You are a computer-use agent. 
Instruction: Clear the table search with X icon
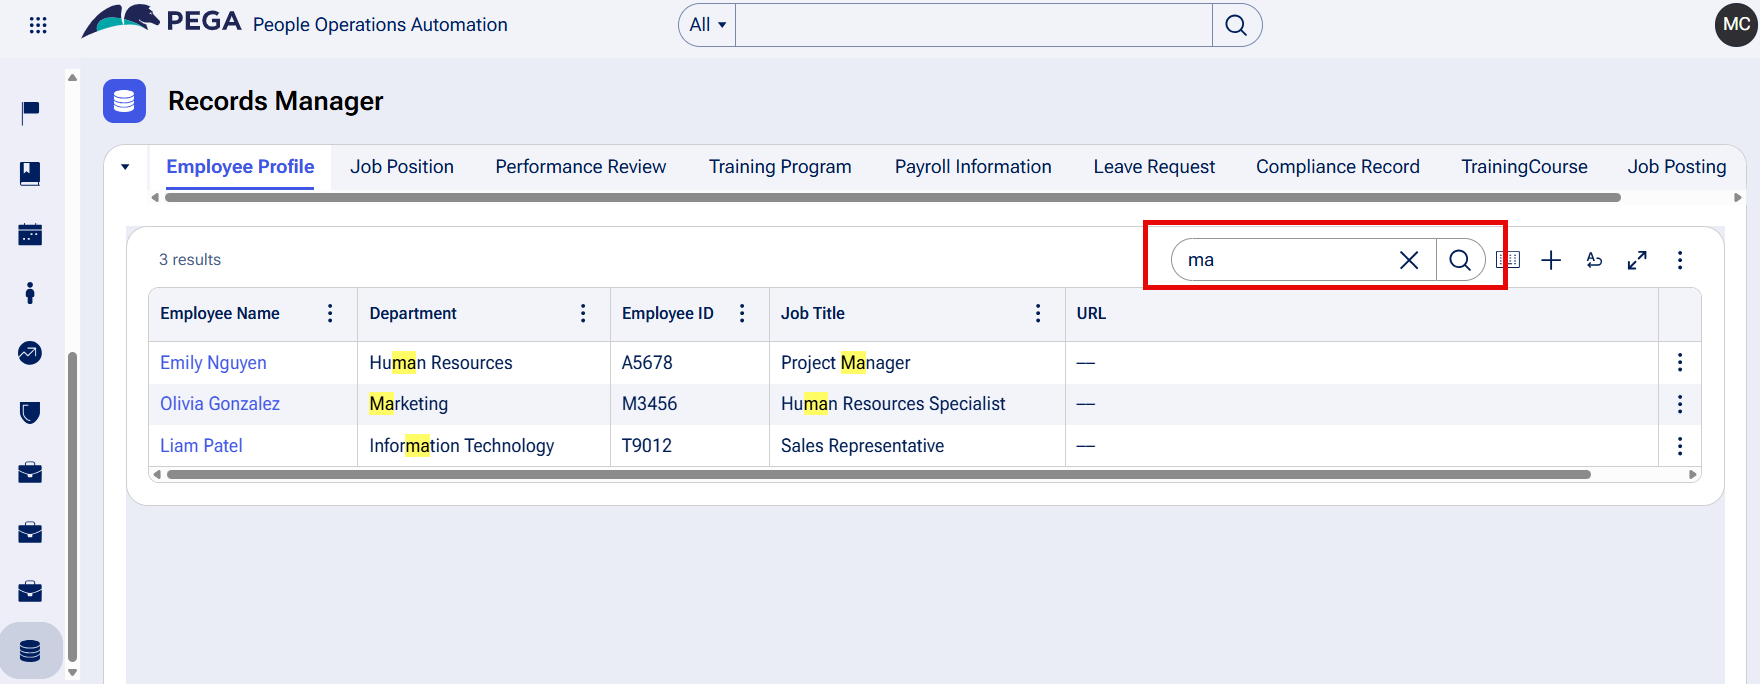[1408, 260]
